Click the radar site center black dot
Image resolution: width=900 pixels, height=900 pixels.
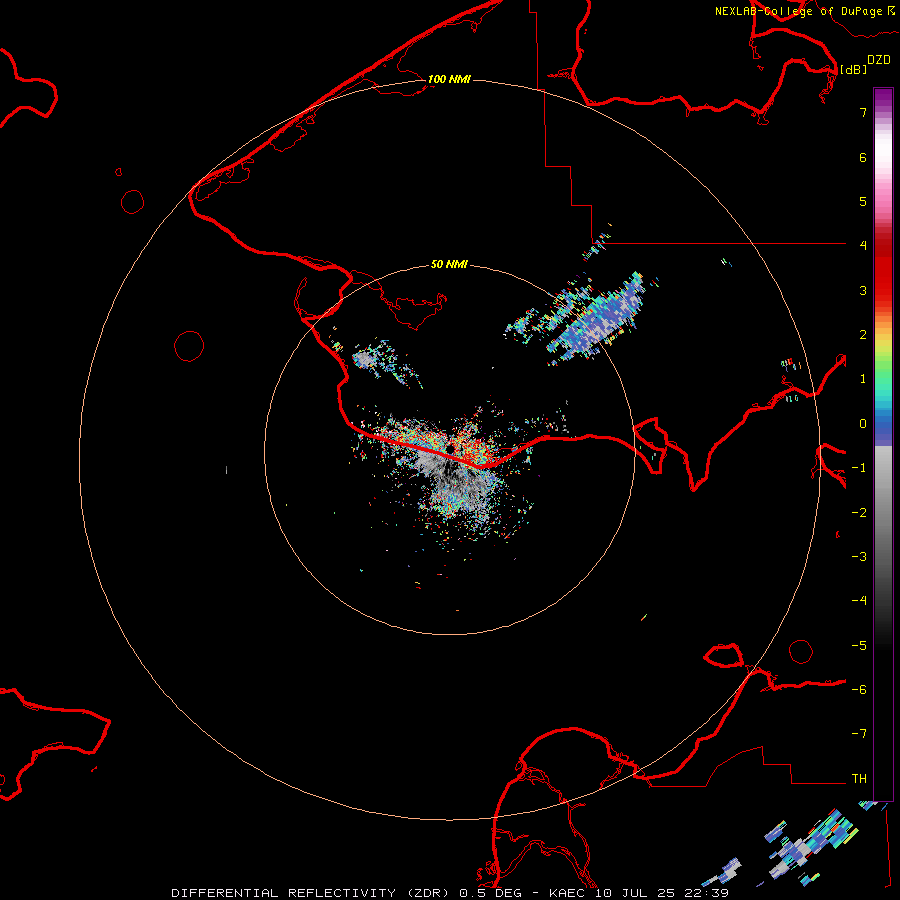pyautogui.click(x=450, y=448)
